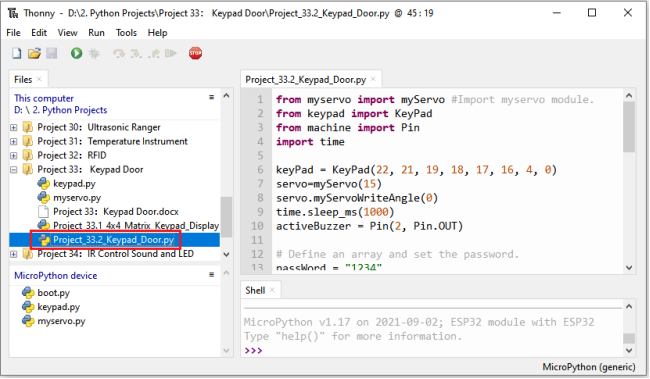Run current script with green play button
Screen dimensions: 650x379
click(76, 53)
